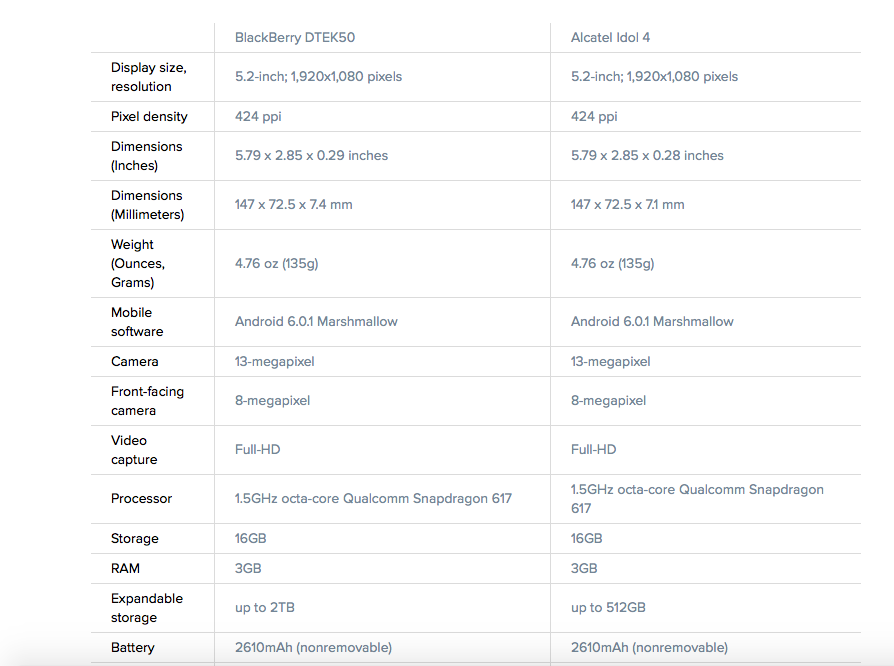Select the Display size, resolution row label

click(148, 77)
